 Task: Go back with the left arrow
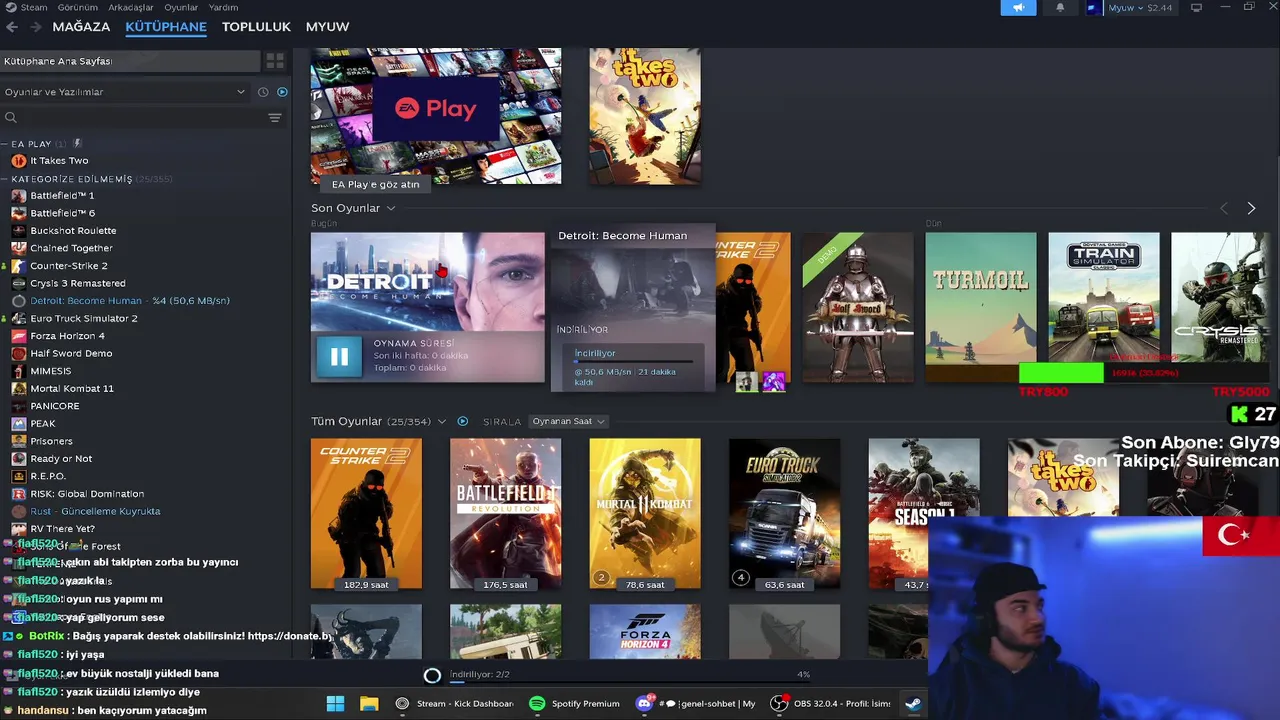pos(12,27)
